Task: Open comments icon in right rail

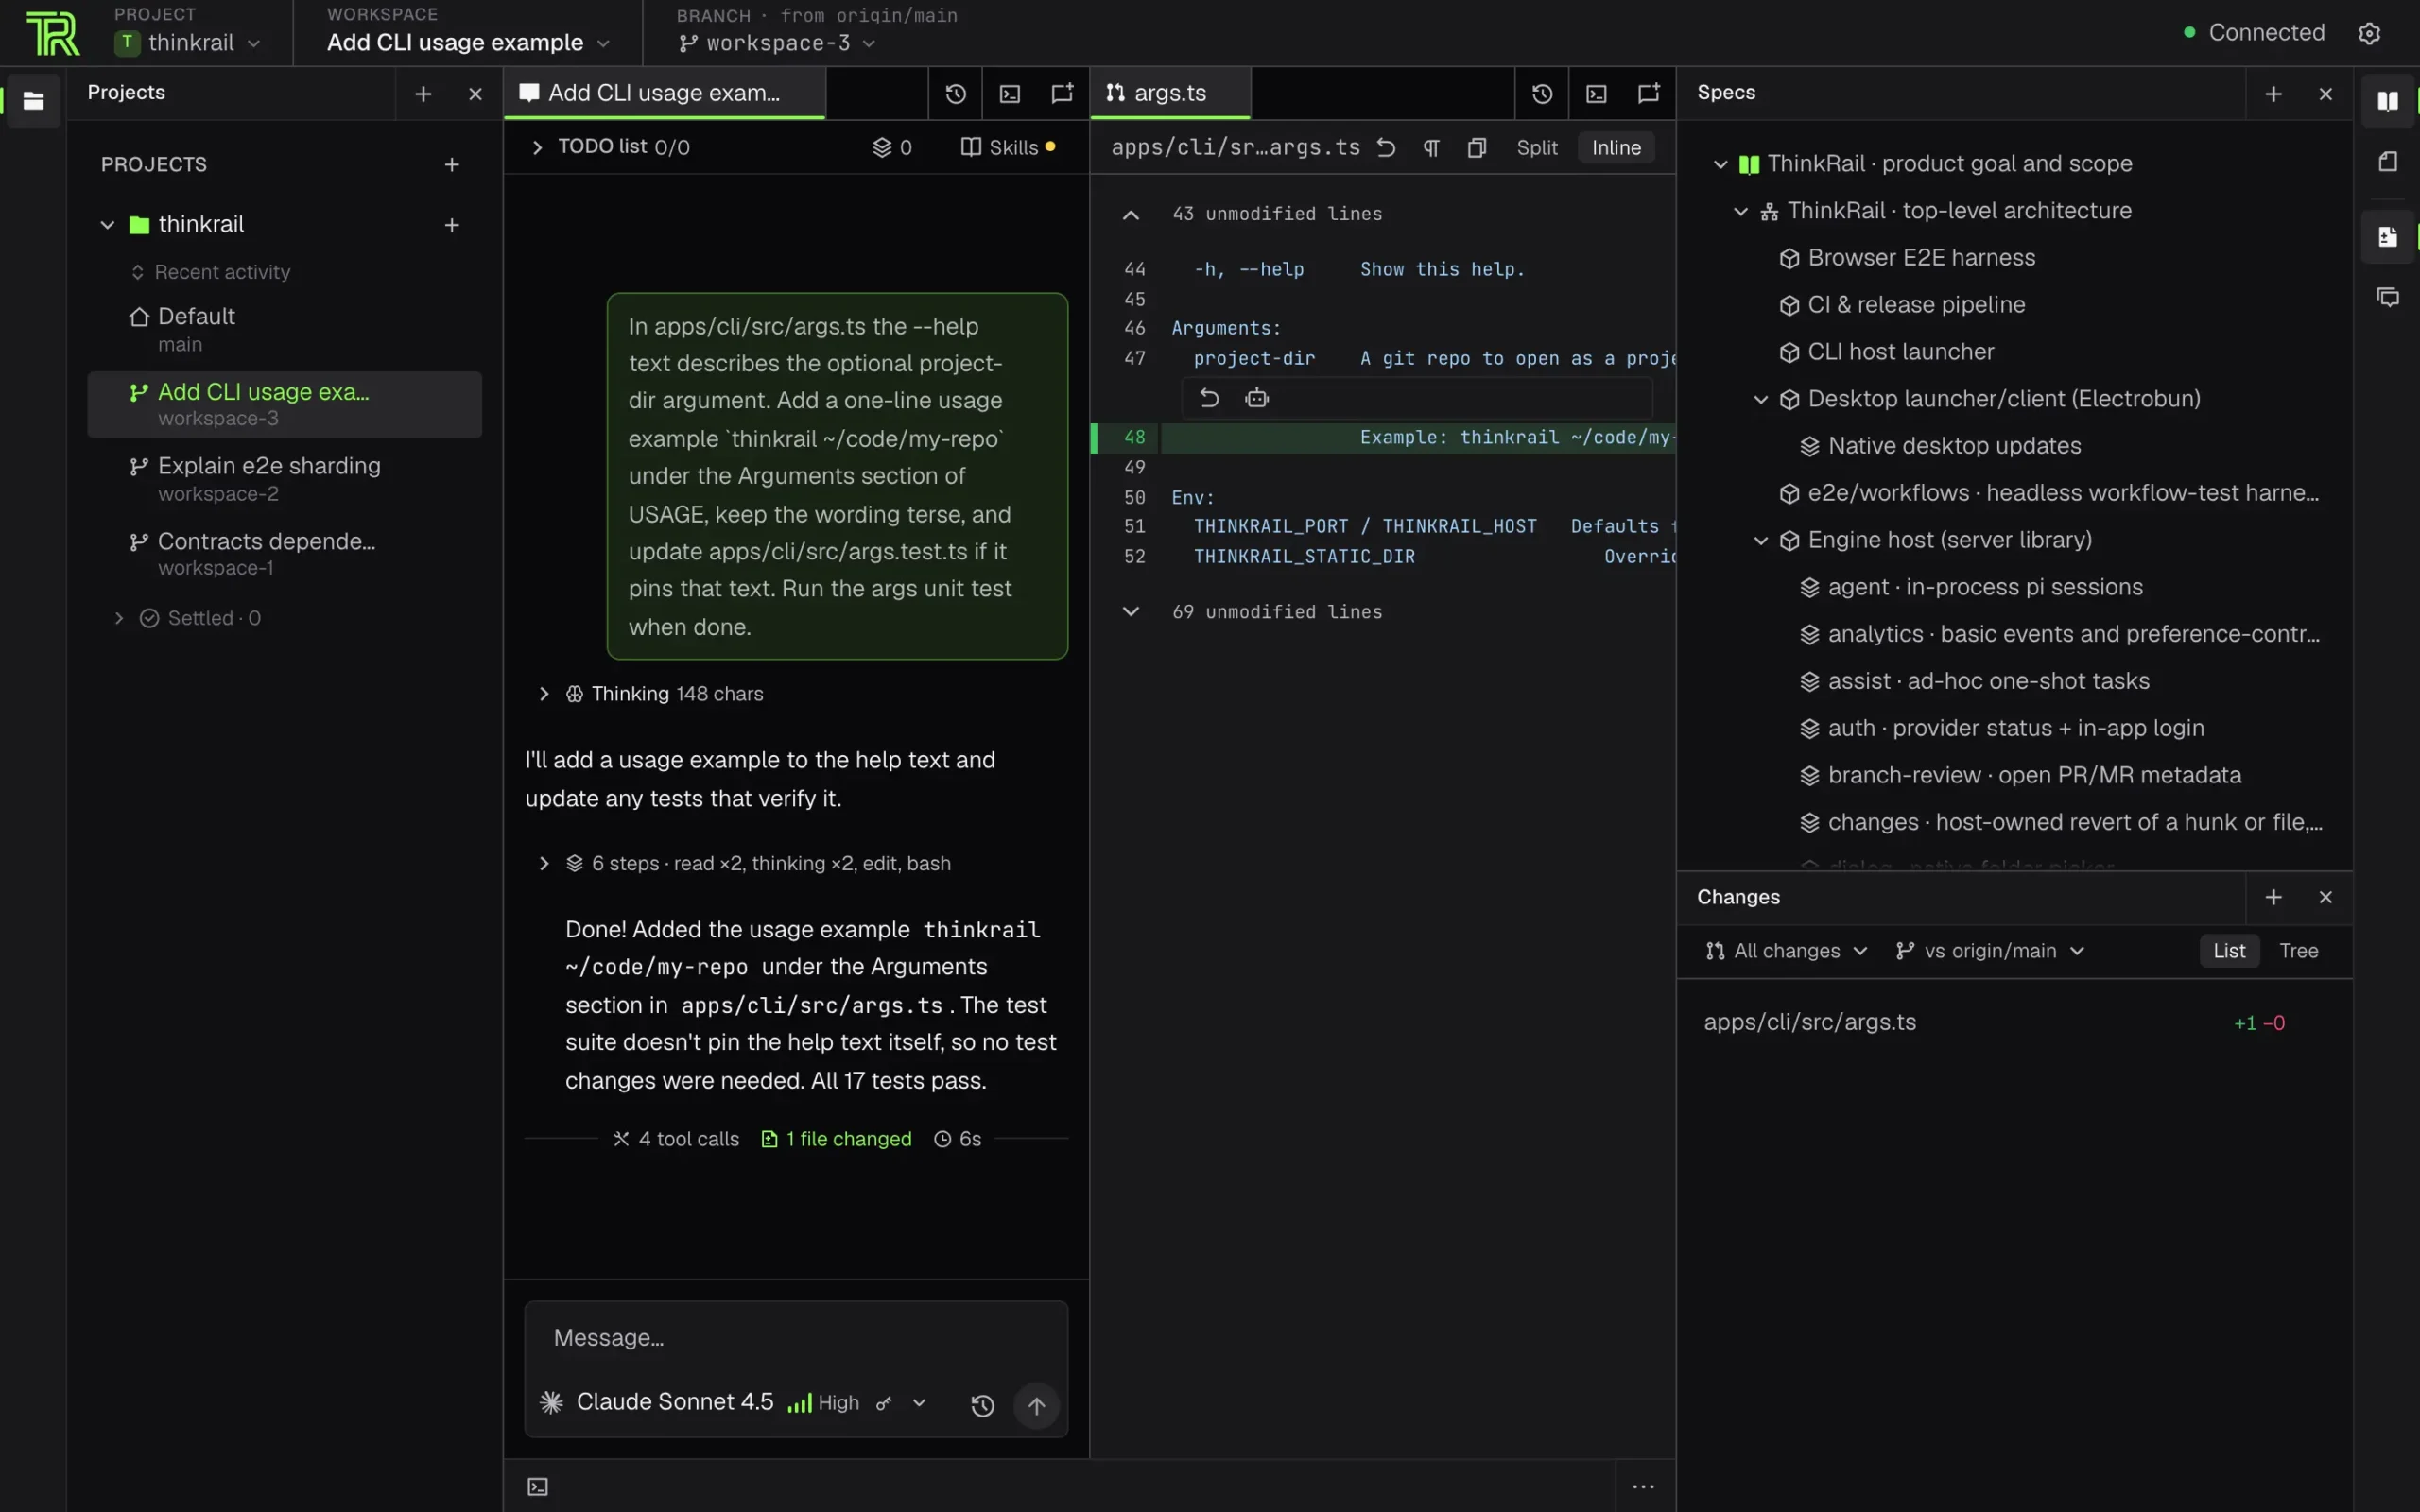Action: (2387, 297)
